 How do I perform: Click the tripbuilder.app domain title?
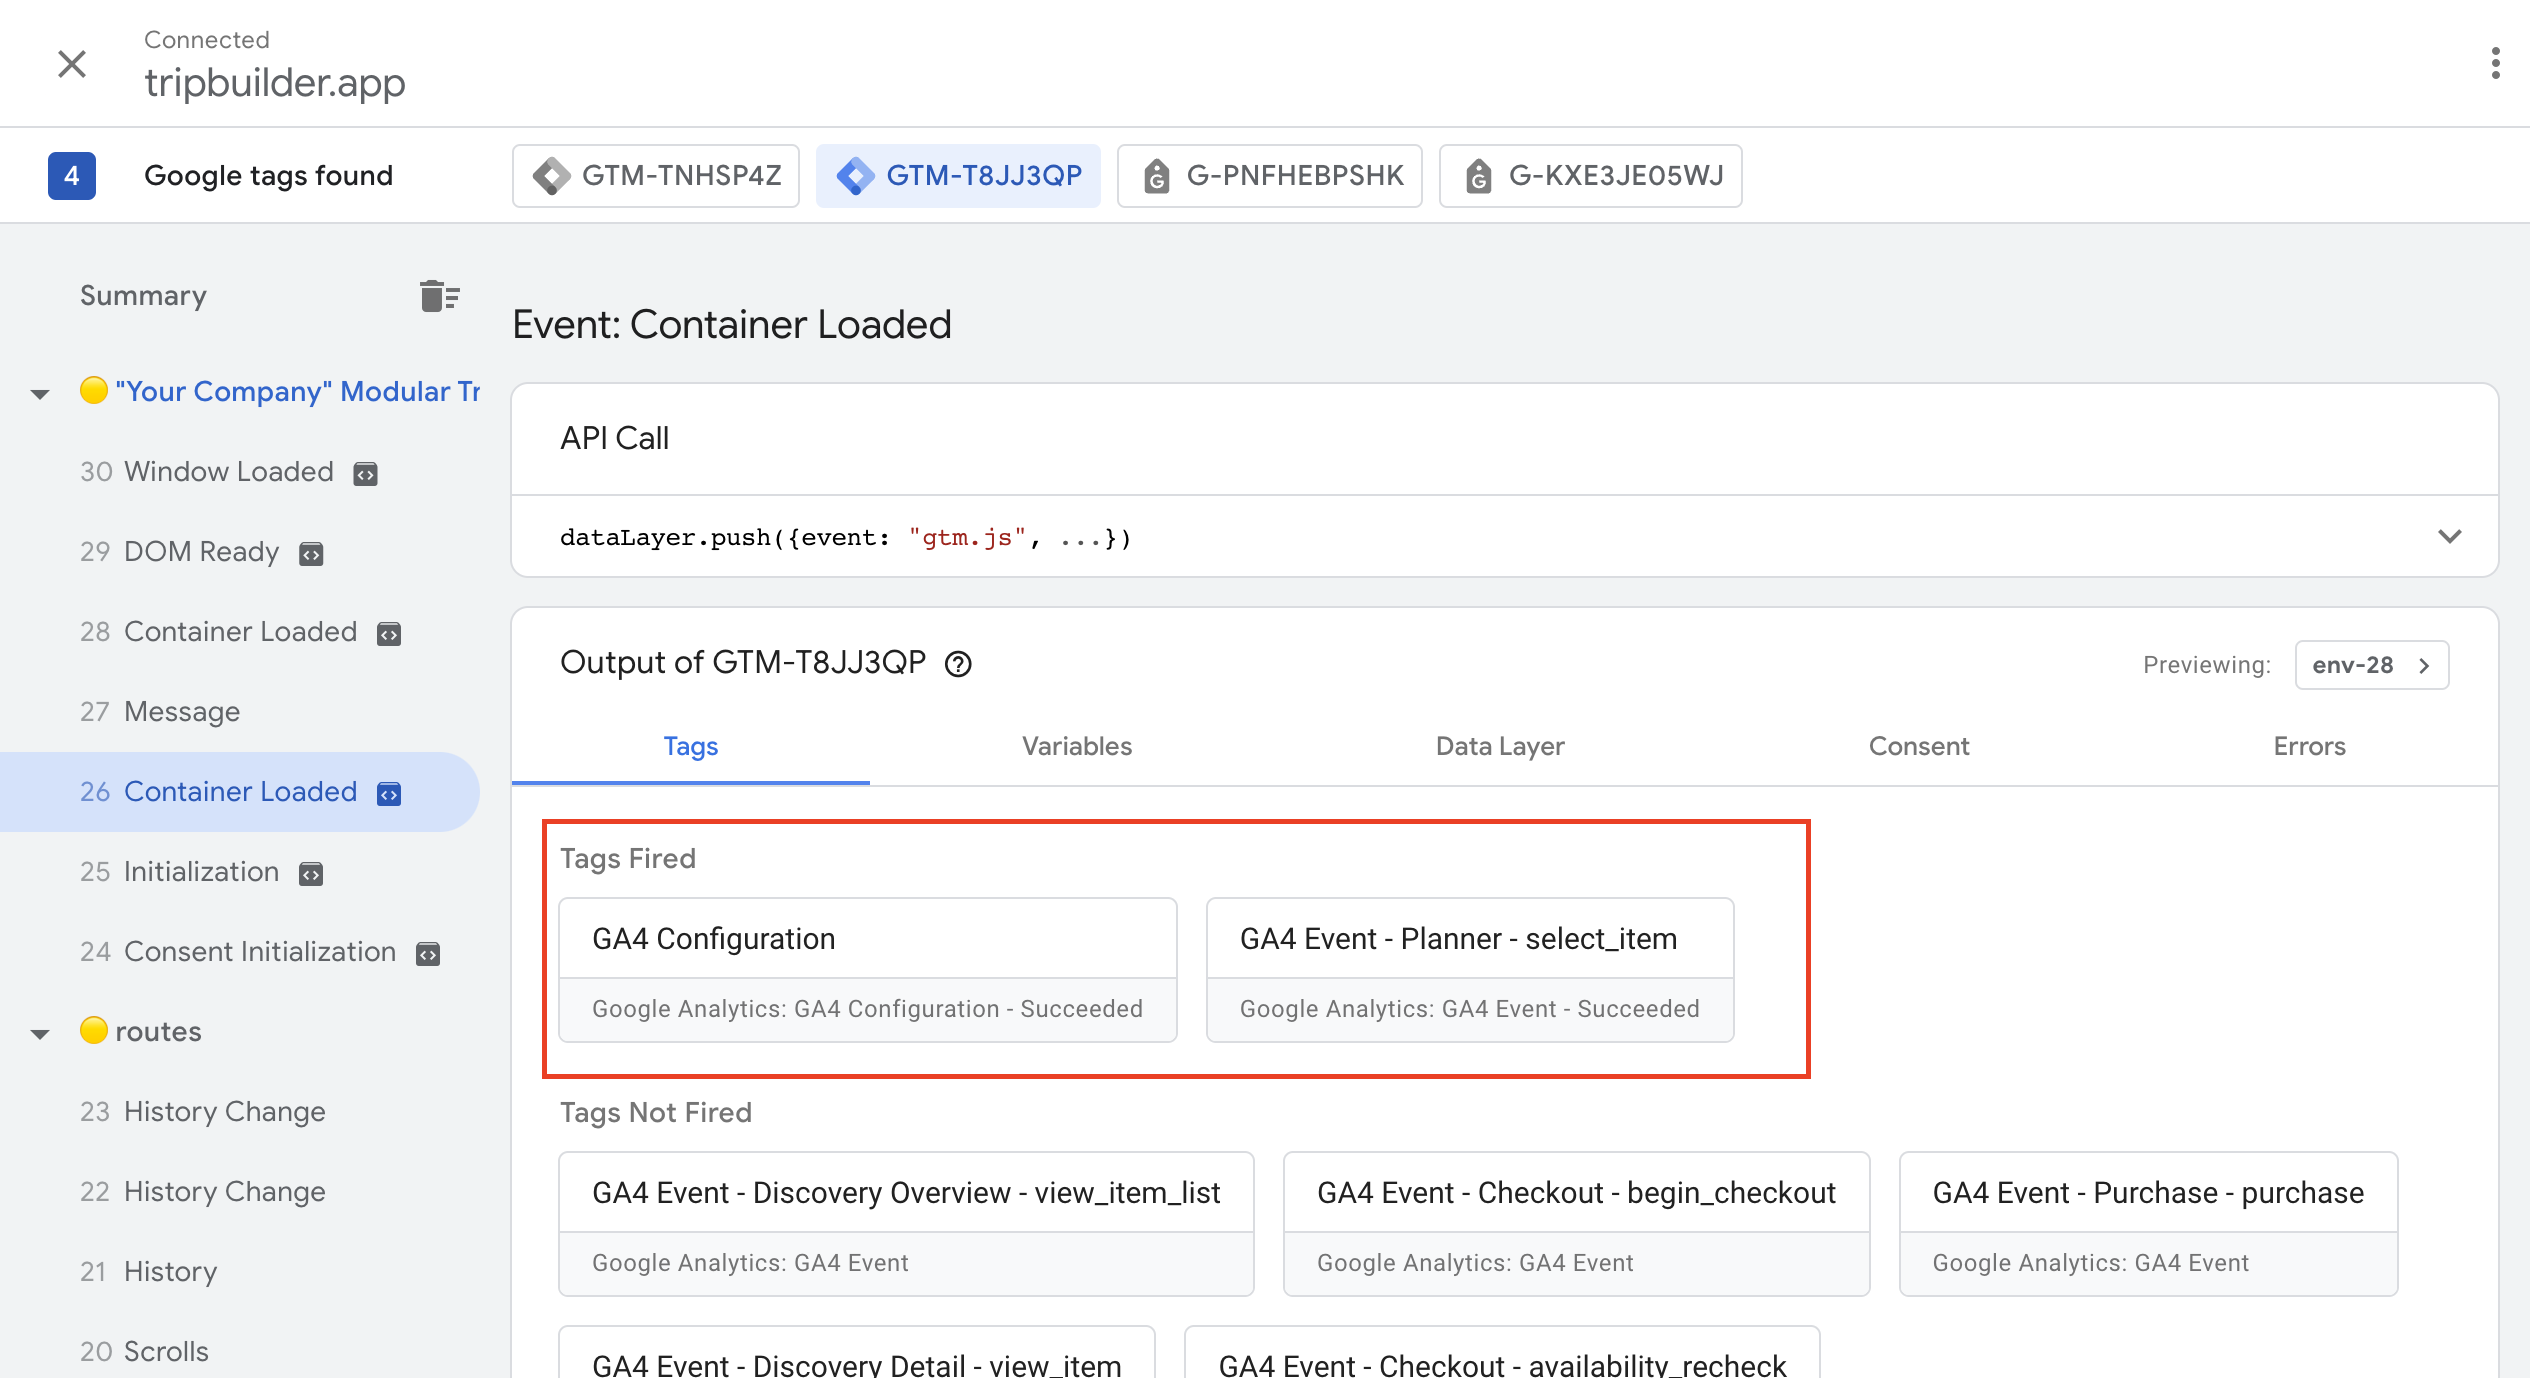275,82
